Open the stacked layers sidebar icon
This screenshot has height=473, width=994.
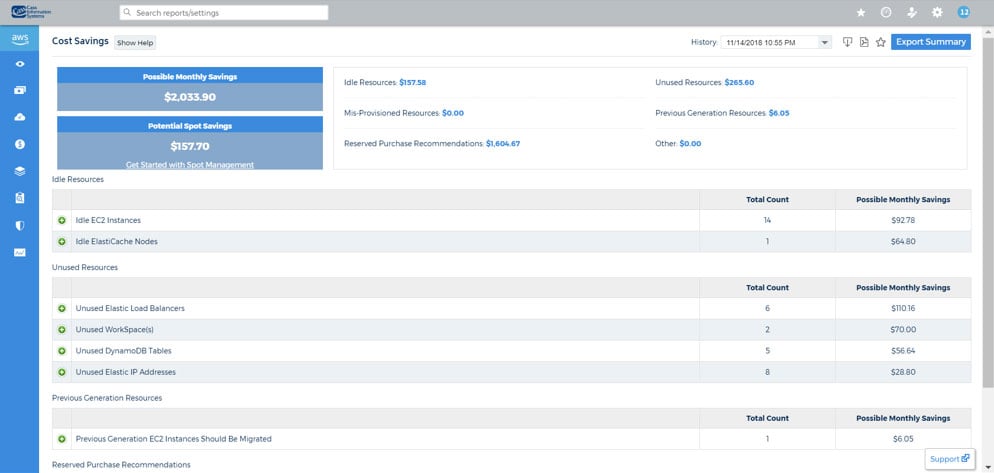pos(20,171)
